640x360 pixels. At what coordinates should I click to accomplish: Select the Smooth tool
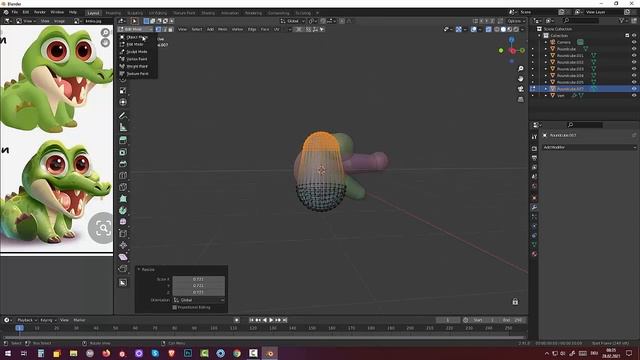[x=123, y=222]
